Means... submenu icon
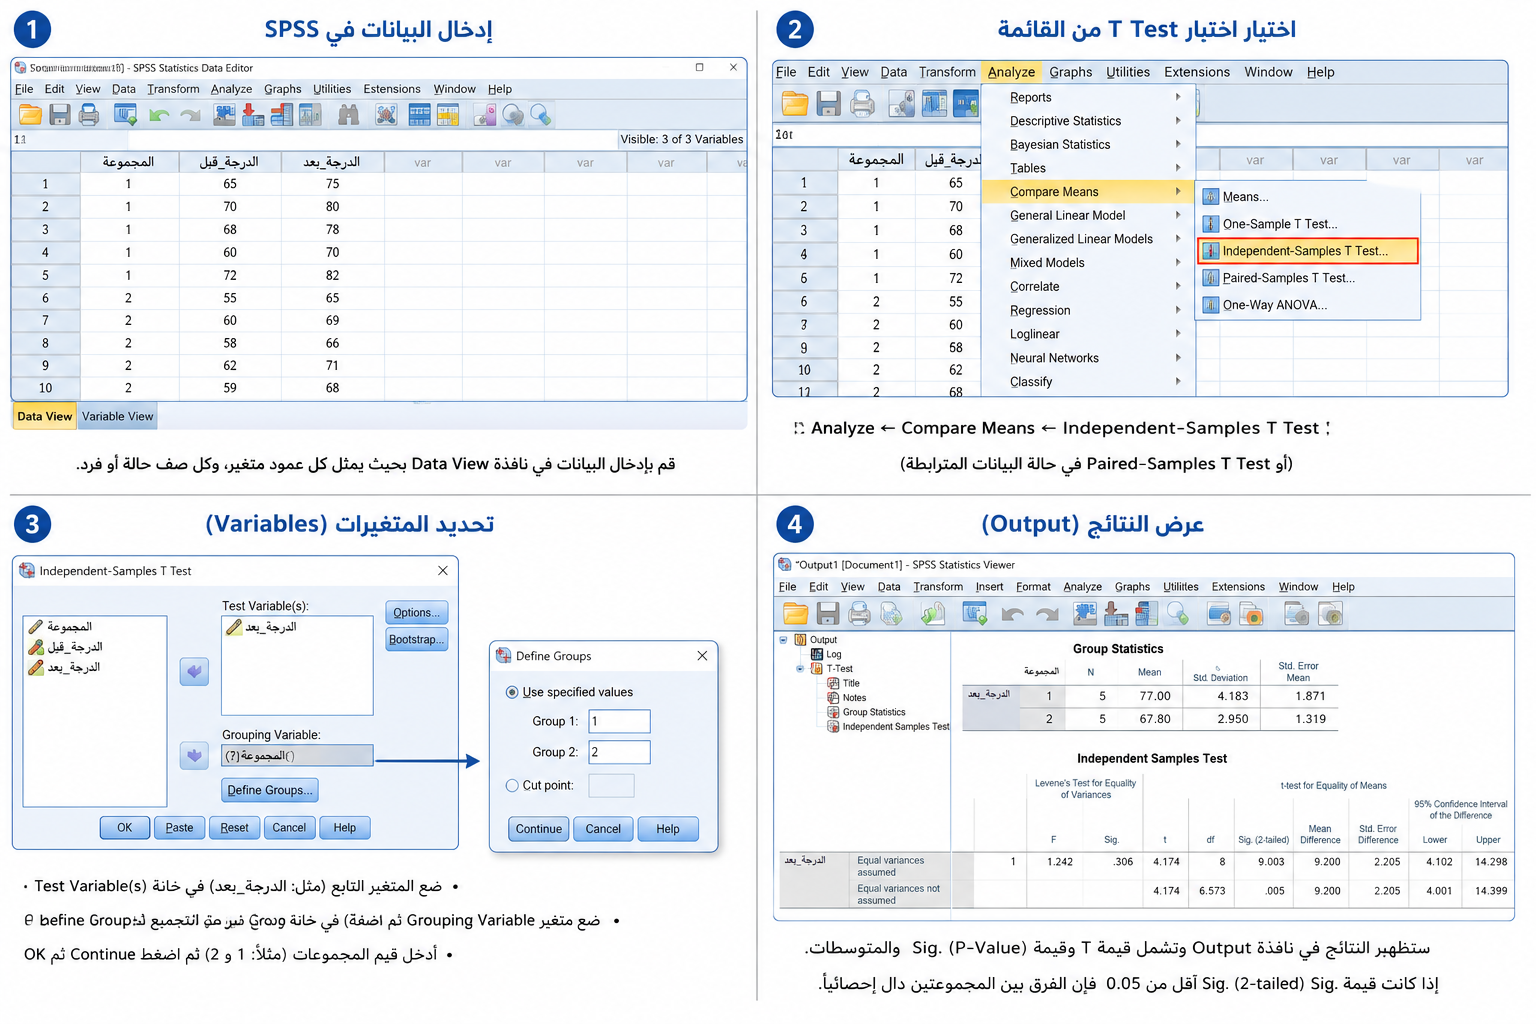This screenshot has width=1536, height=1024. coord(1210,197)
